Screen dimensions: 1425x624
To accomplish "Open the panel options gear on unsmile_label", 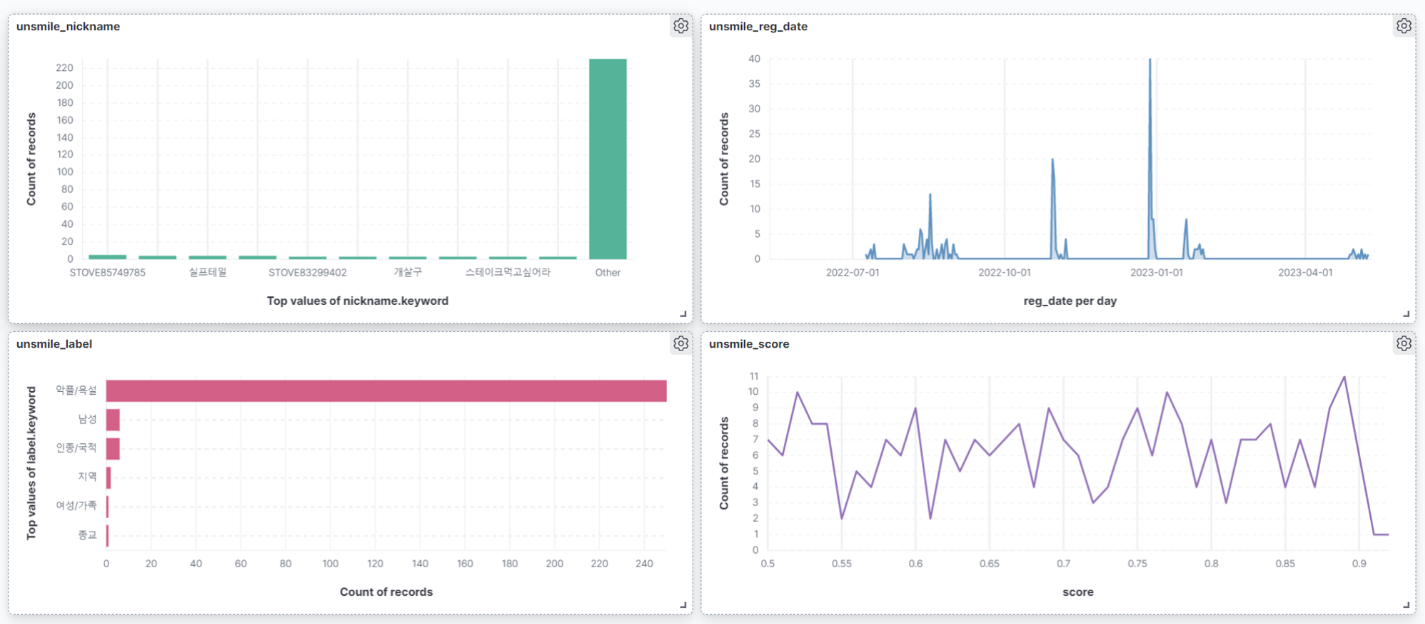I will point(681,343).
